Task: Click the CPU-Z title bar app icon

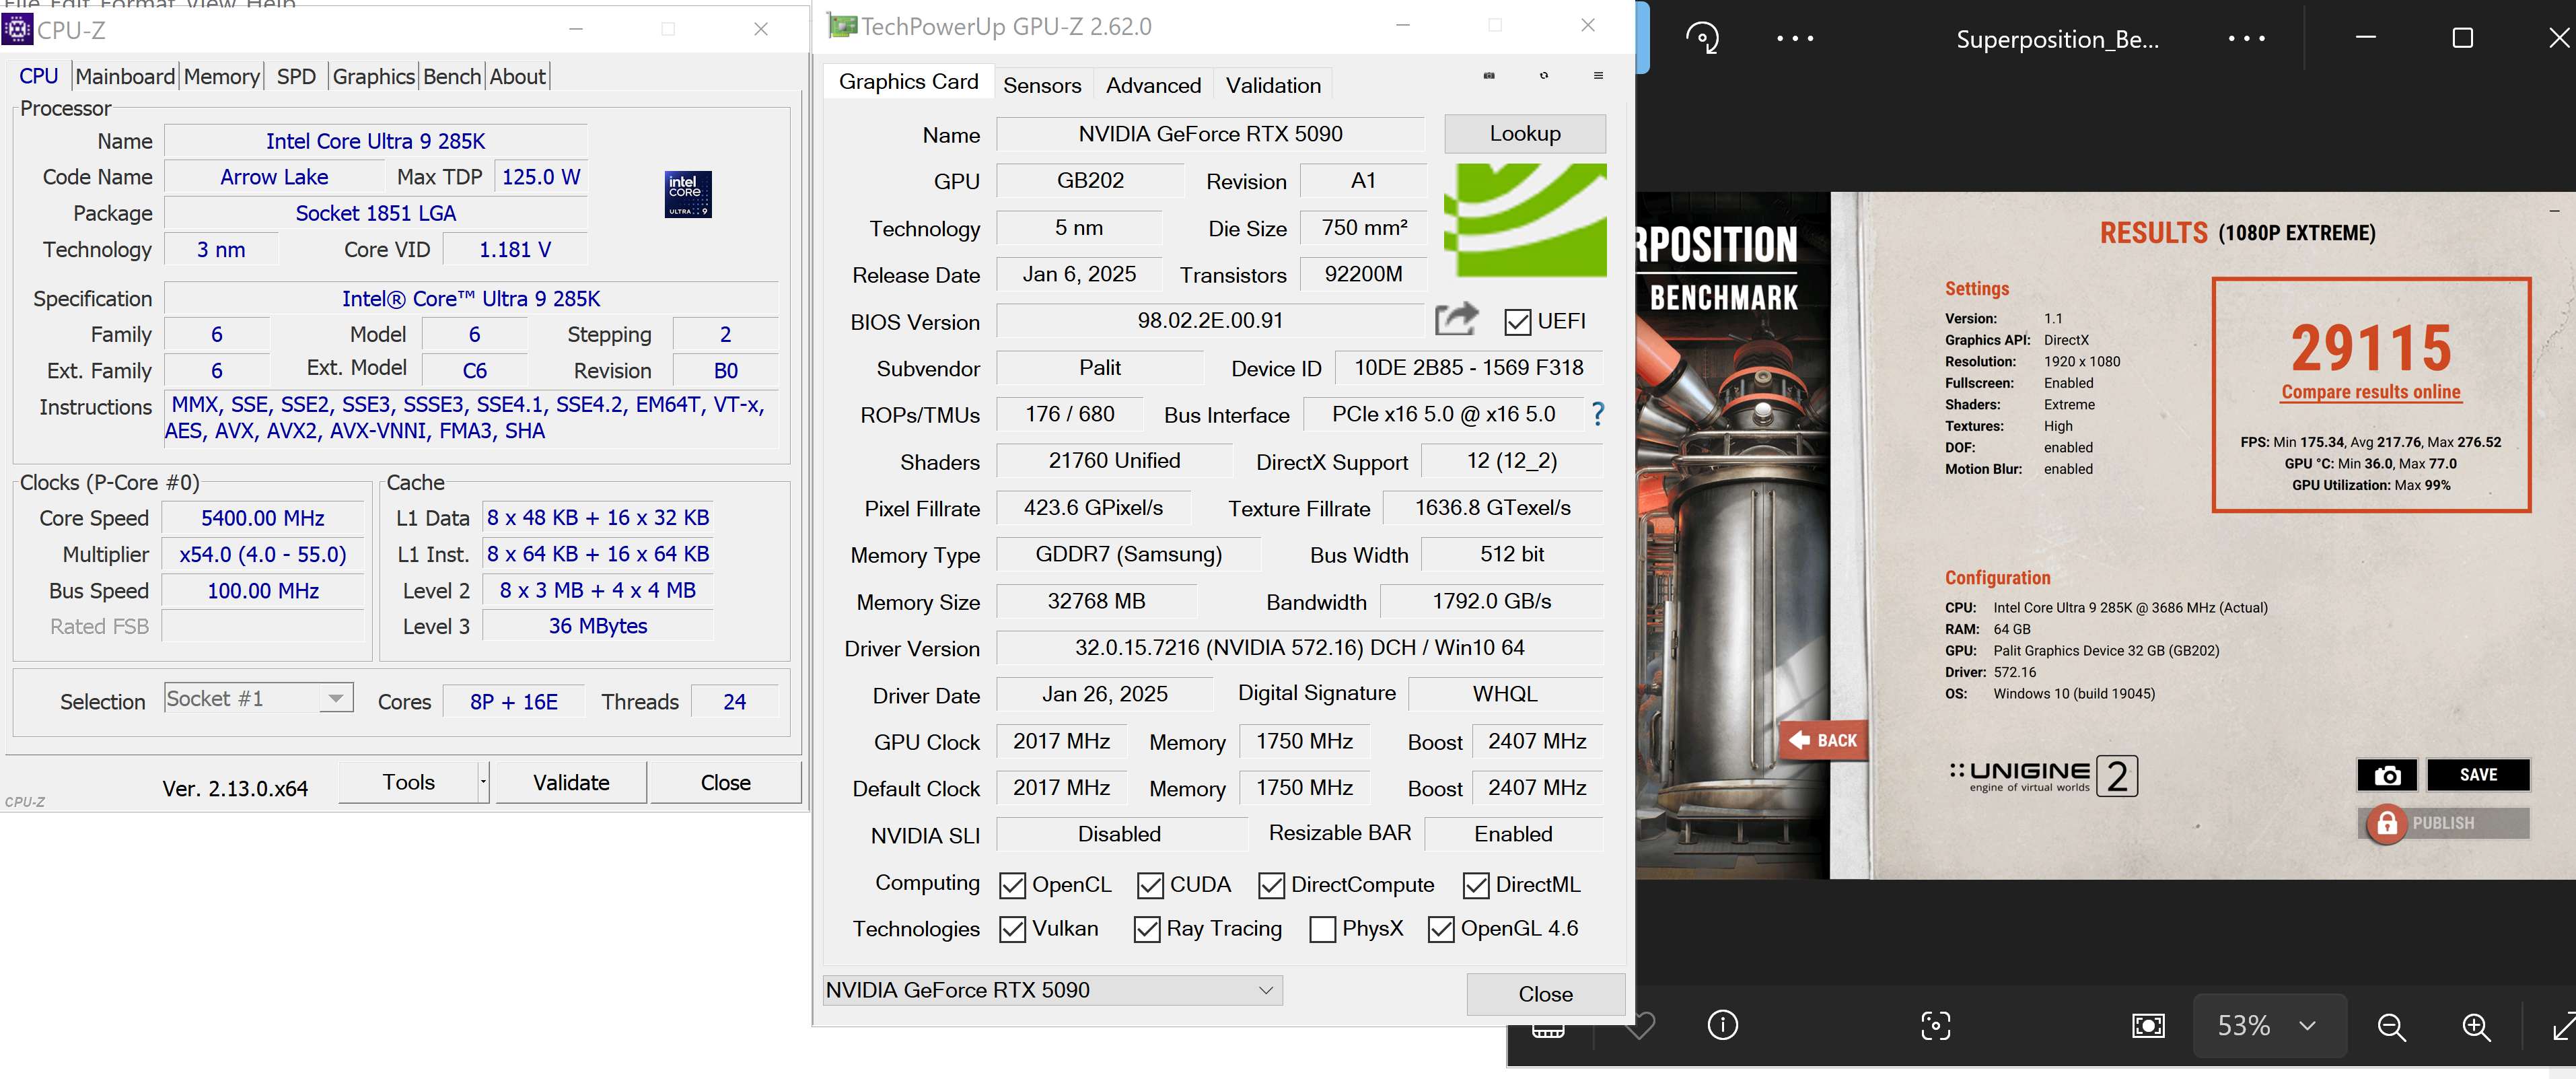Action: click(x=17, y=29)
